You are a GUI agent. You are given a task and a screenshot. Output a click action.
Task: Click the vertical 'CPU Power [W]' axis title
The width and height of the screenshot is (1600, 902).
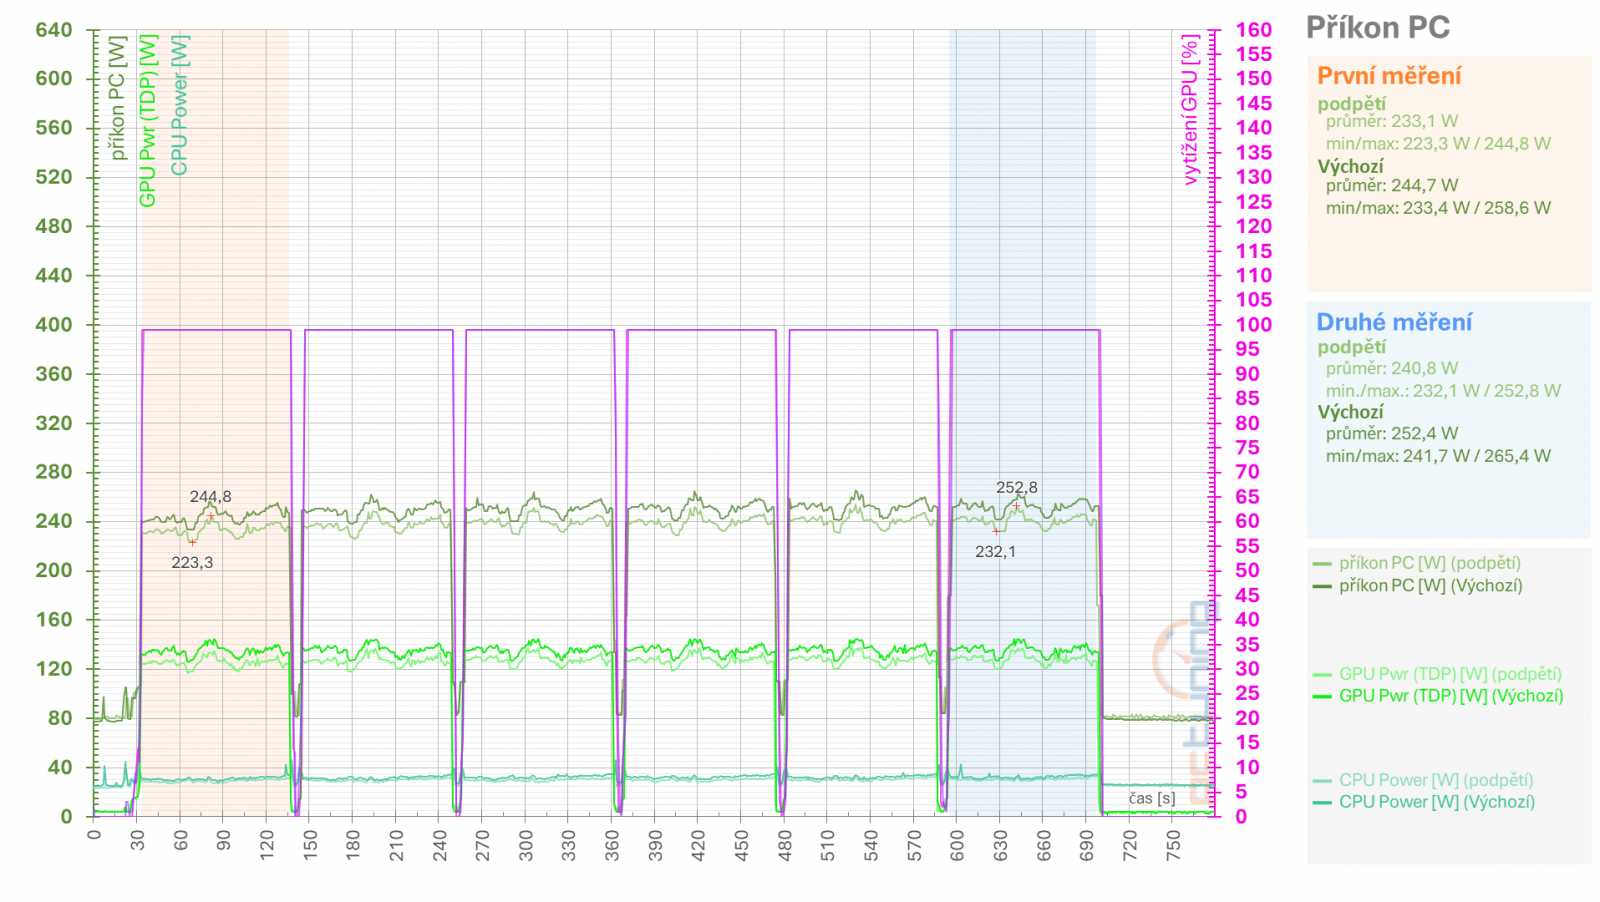pyautogui.click(x=179, y=105)
